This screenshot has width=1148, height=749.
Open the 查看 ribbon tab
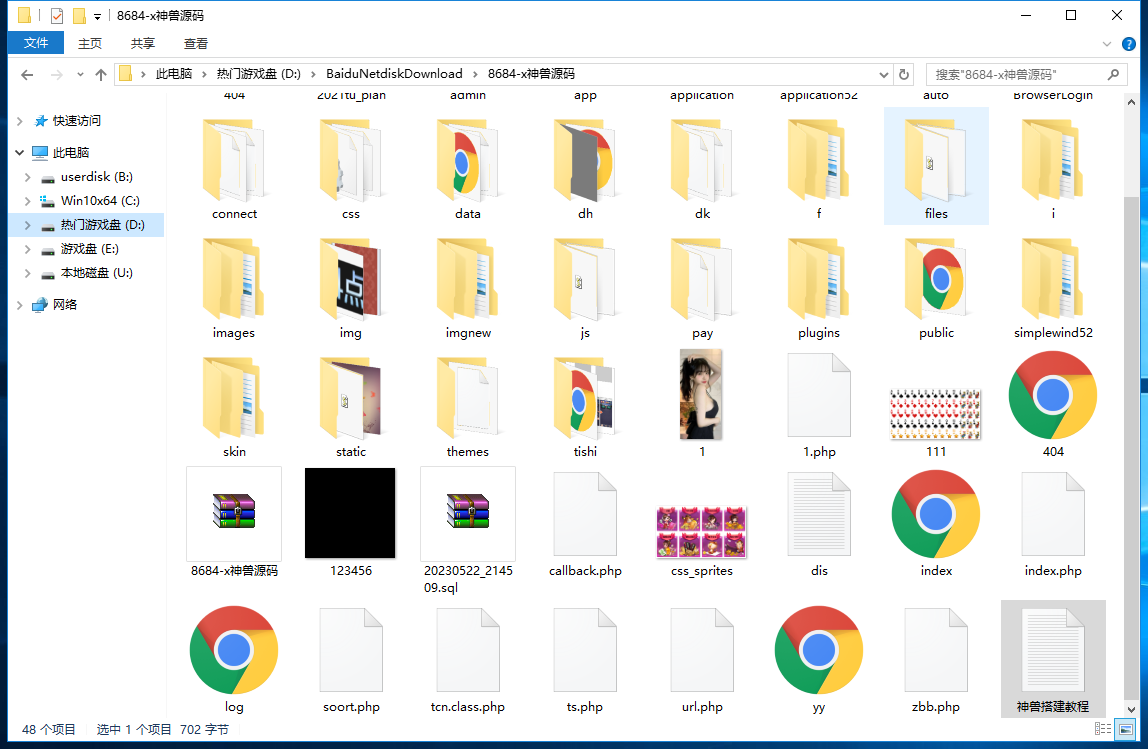pos(196,43)
